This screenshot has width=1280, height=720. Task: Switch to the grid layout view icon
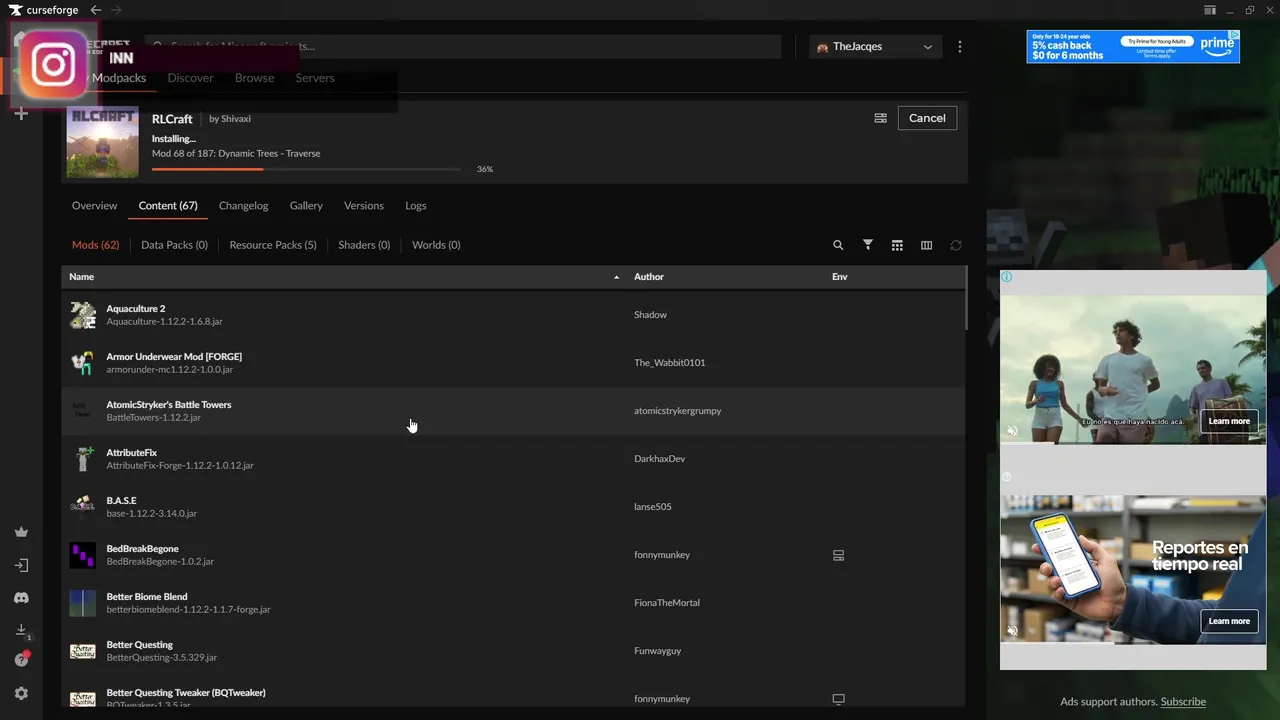pos(897,245)
